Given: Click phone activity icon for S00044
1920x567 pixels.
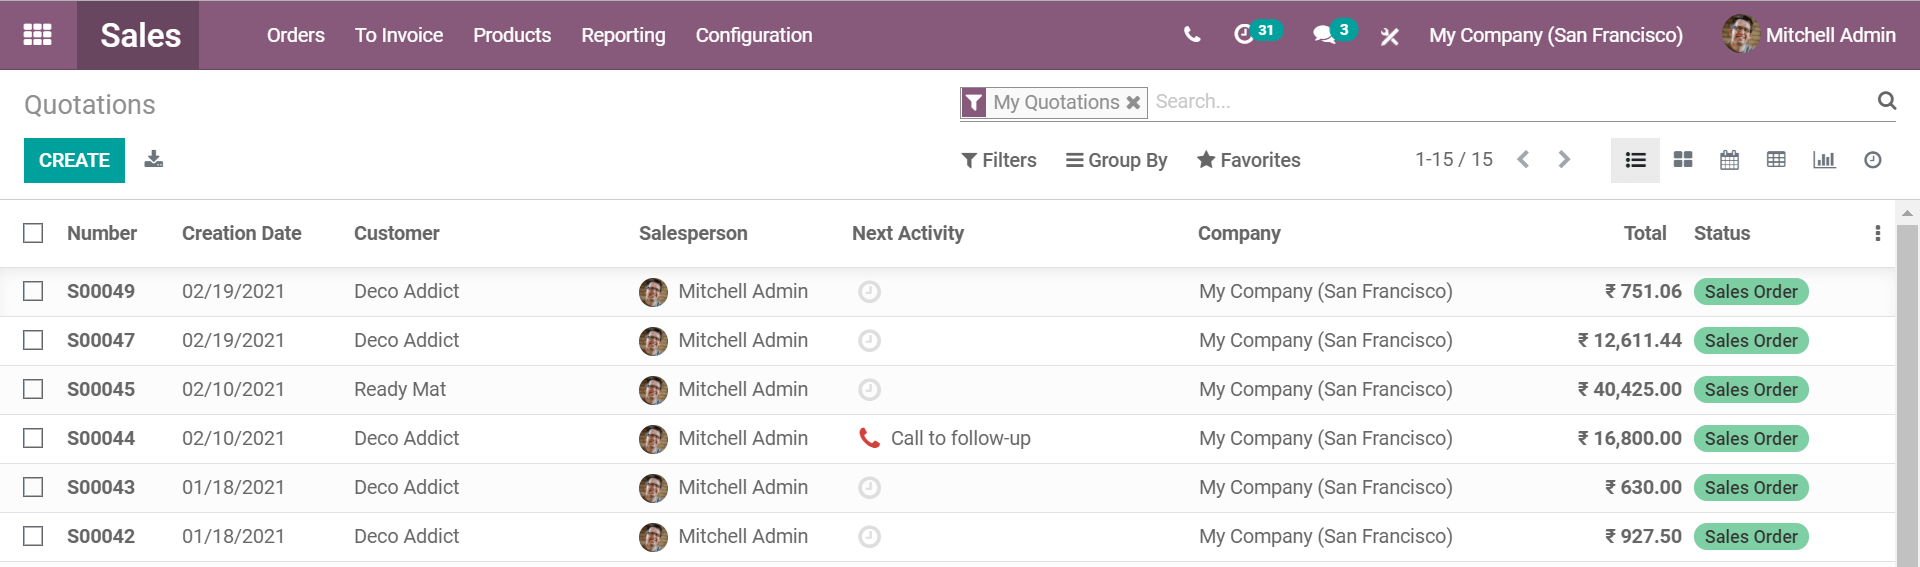Looking at the screenshot, I should tap(869, 438).
